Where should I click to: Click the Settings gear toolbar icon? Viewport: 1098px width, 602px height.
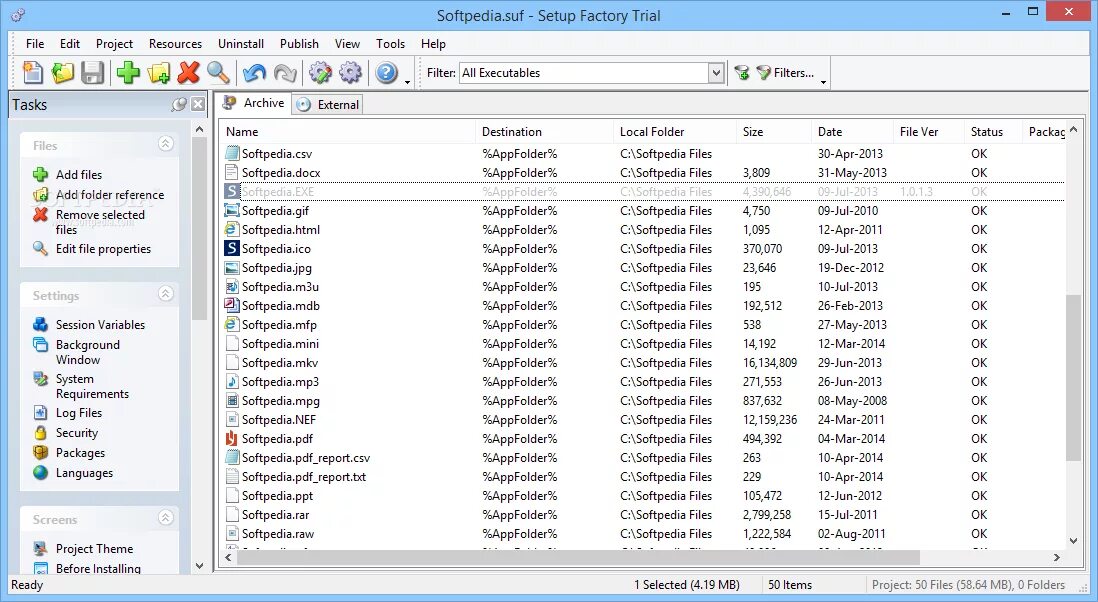click(x=350, y=73)
